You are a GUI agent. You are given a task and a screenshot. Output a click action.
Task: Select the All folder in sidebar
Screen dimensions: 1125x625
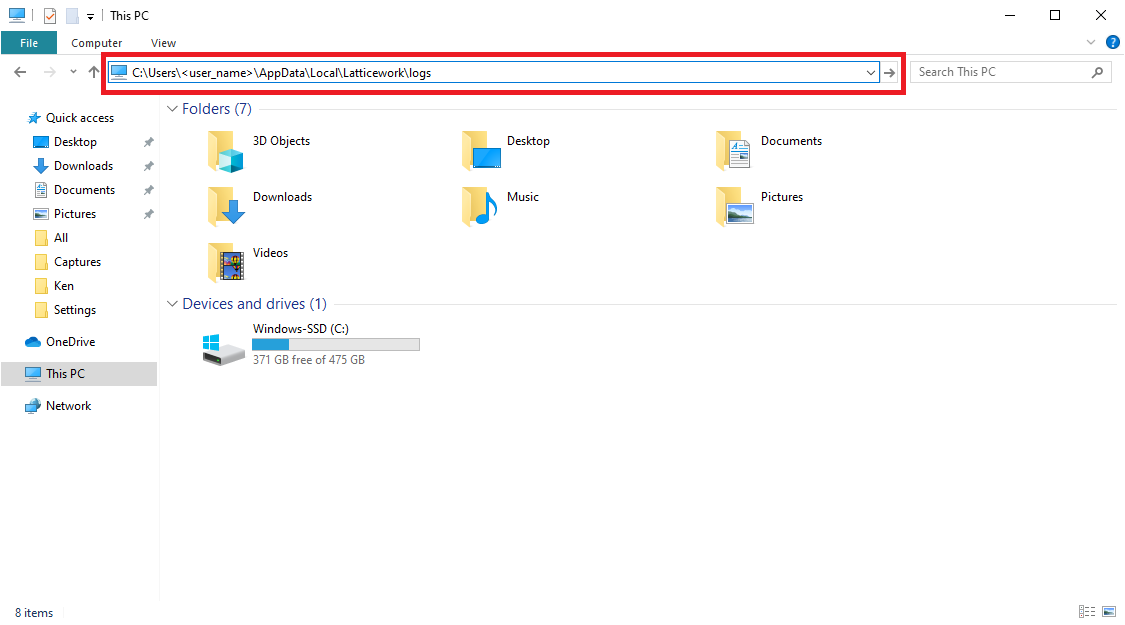pyautogui.click(x=61, y=238)
